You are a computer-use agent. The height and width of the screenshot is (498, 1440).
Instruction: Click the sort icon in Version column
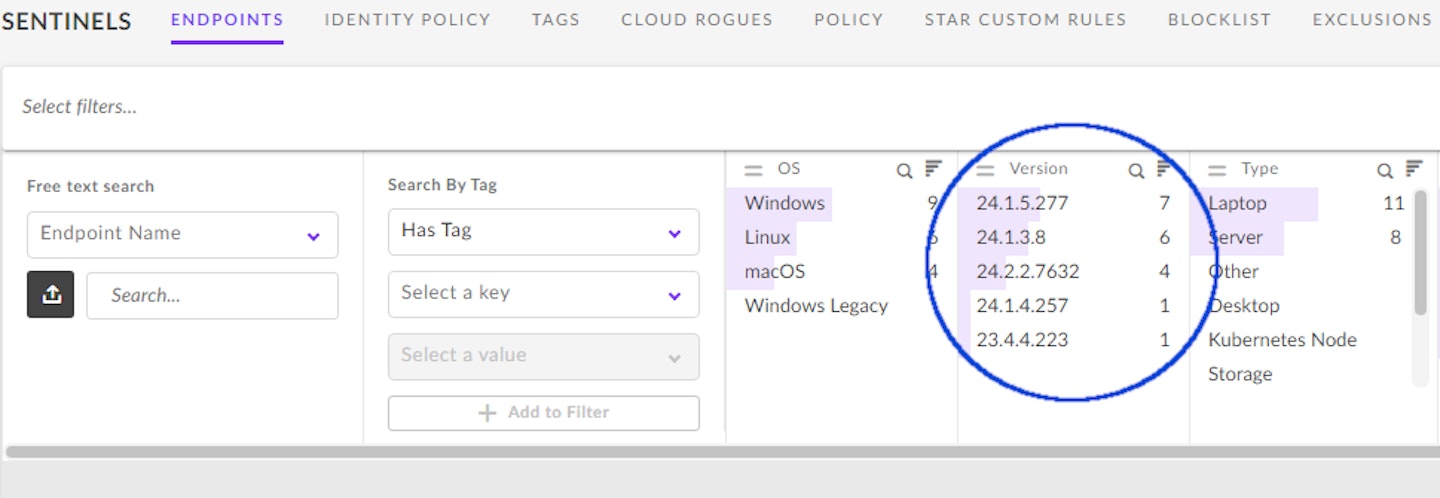point(1164,169)
